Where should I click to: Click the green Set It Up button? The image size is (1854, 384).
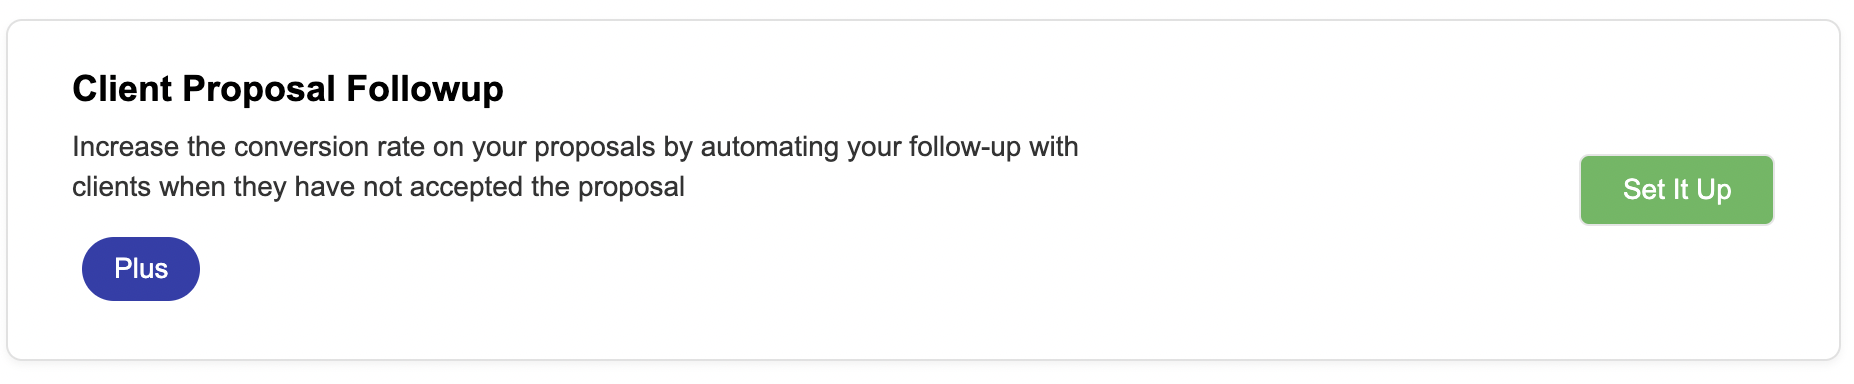point(1676,190)
